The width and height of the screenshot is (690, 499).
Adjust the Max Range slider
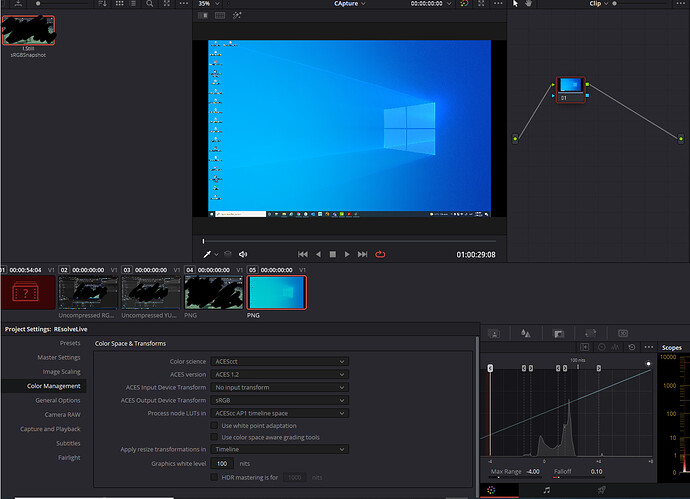(x=515, y=477)
